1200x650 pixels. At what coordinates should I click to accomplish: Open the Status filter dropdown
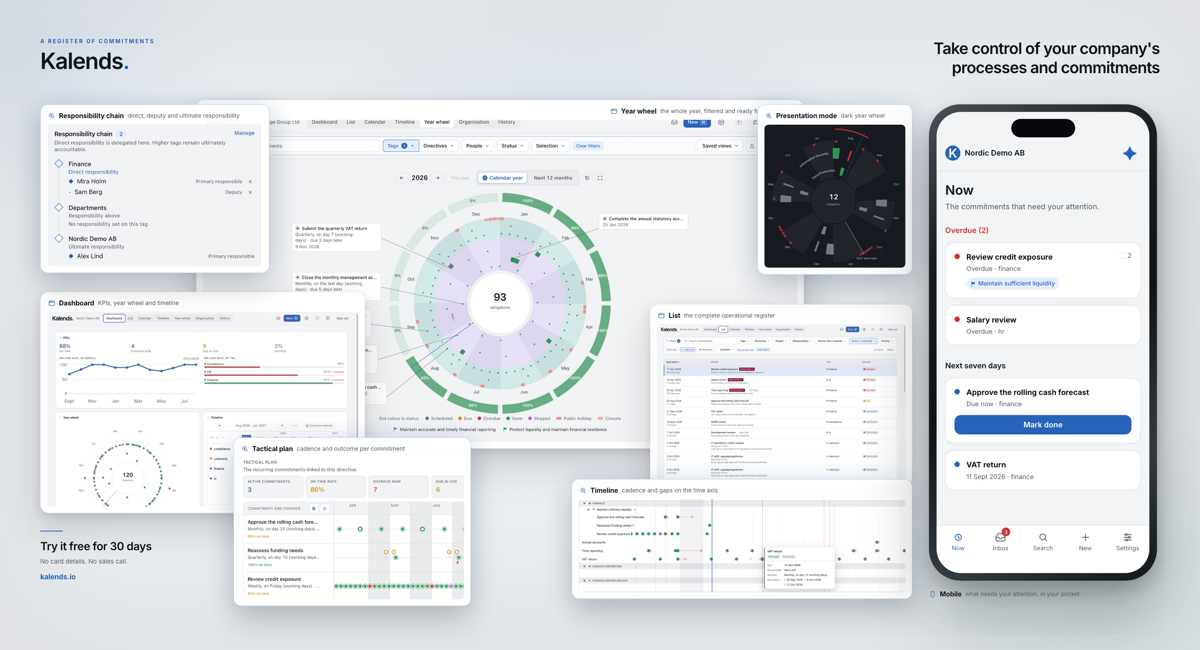(512, 146)
